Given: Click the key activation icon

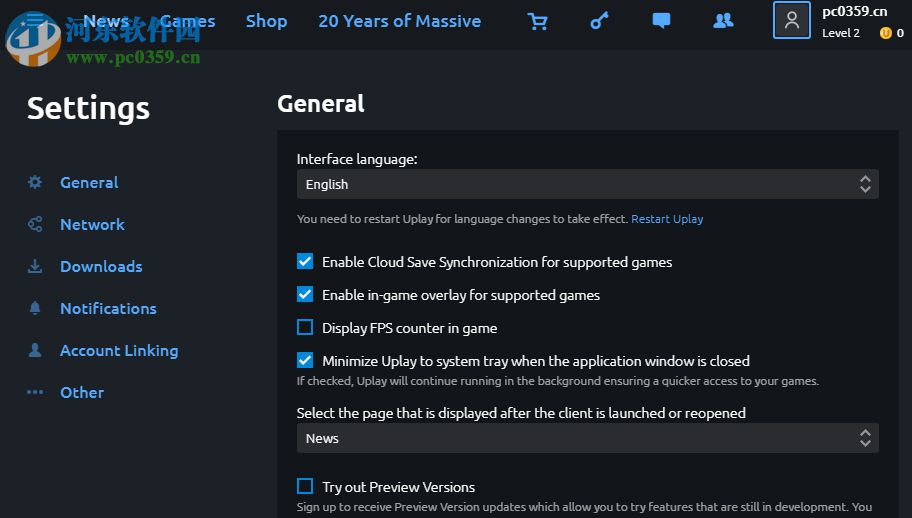Looking at the screenshot, I should [x=599, y=21].
